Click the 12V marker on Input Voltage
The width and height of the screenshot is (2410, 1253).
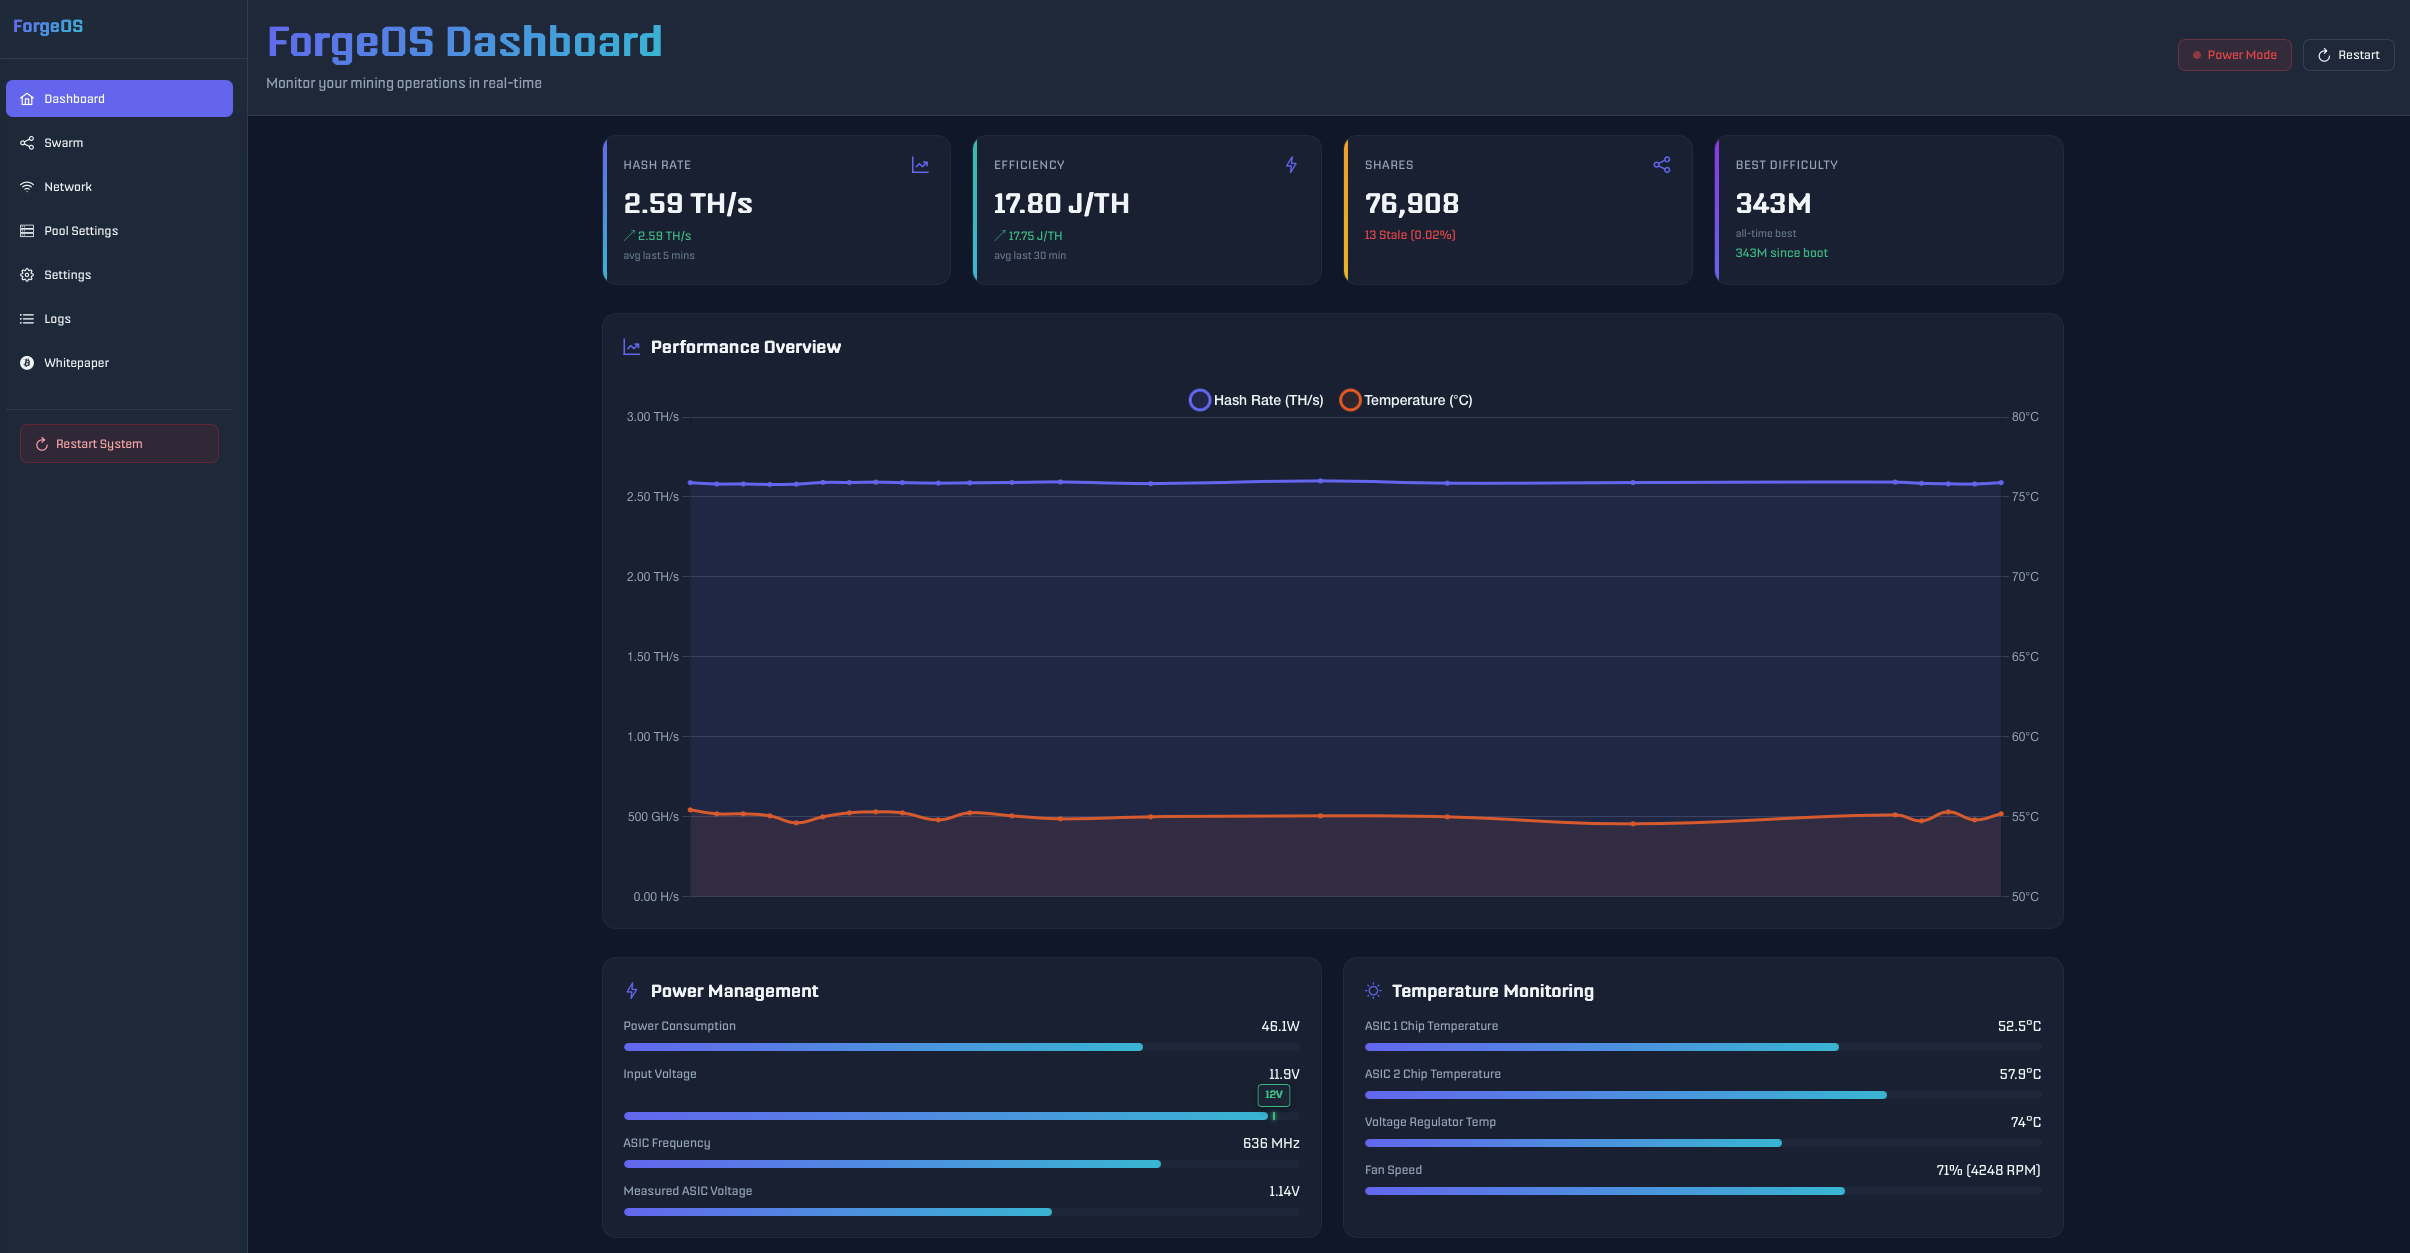click(x=1273, y=1095)
